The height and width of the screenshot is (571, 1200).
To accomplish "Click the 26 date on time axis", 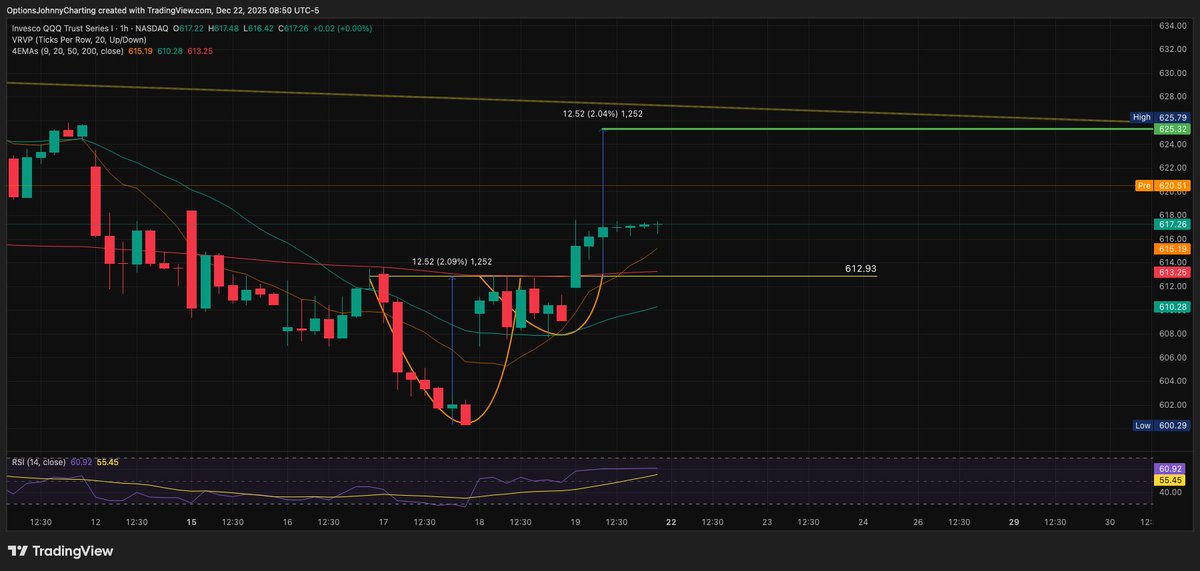I will click(918, 522).
